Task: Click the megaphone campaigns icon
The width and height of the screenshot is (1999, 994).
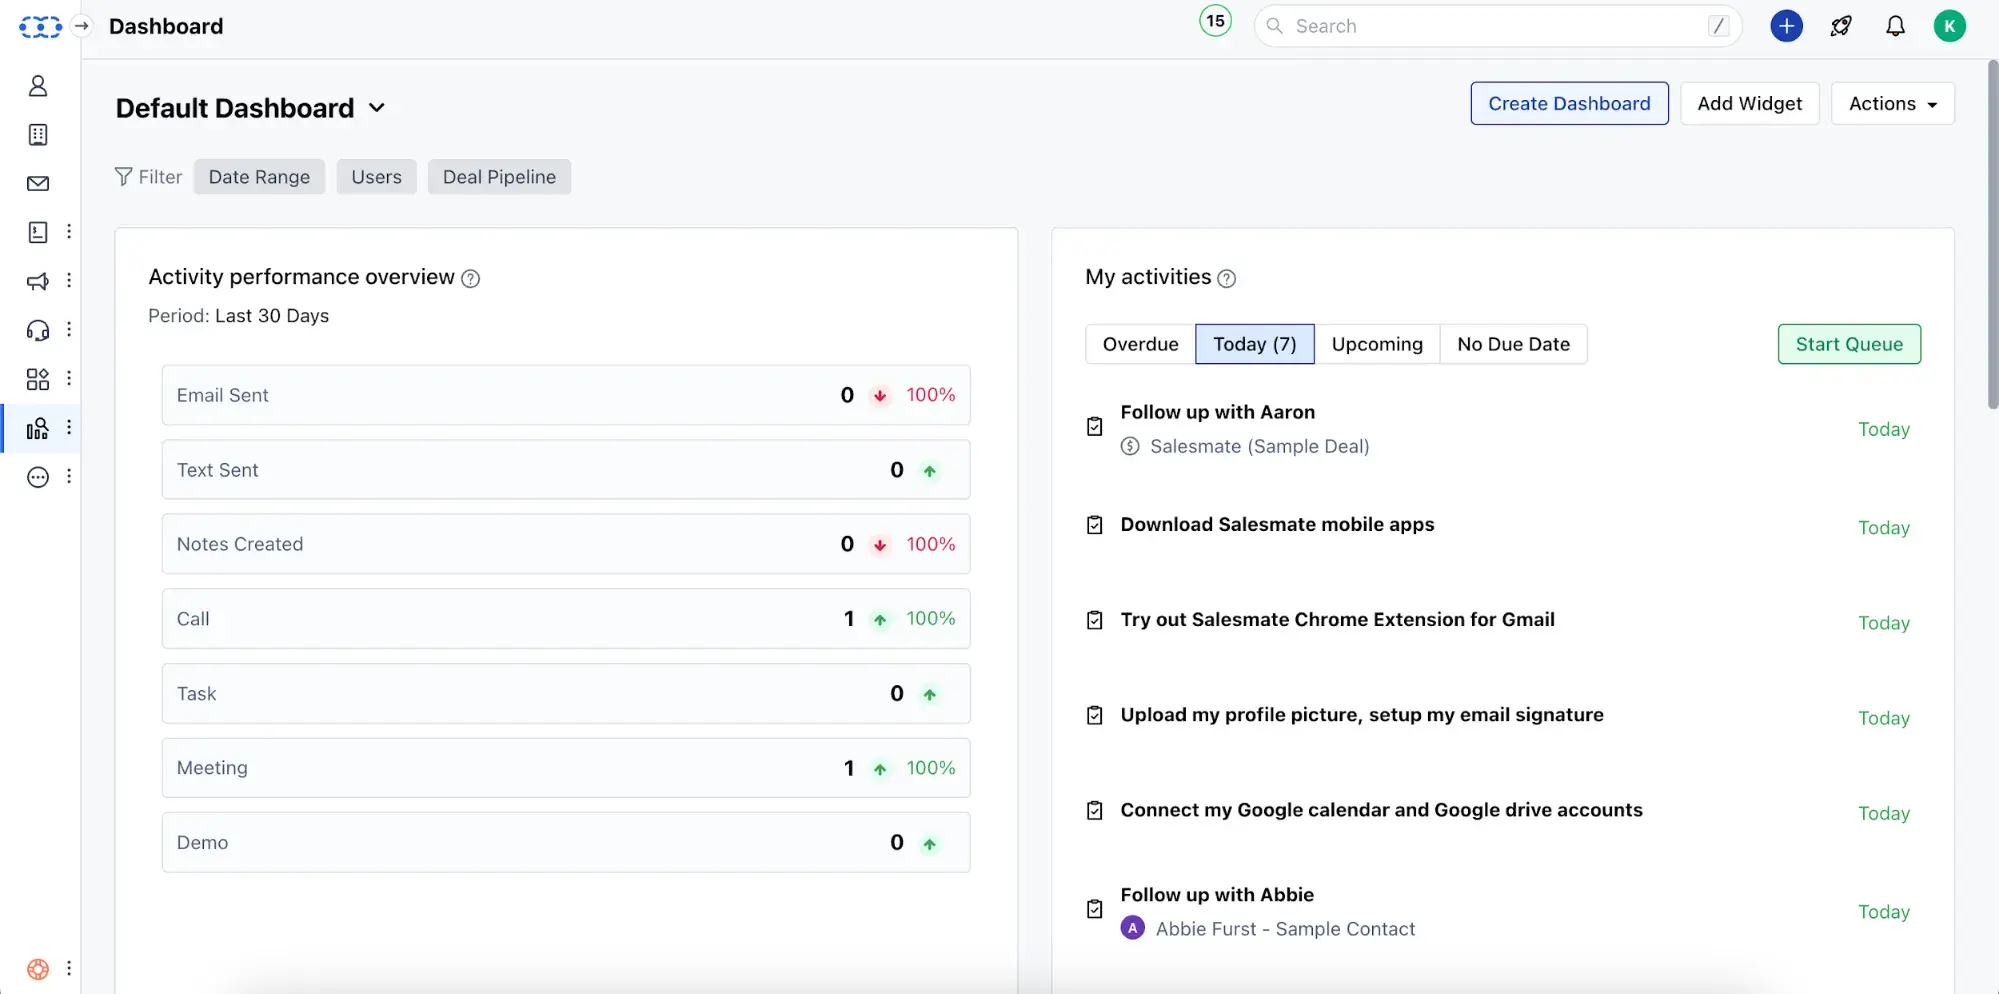Action: click(x=38, y=281)
